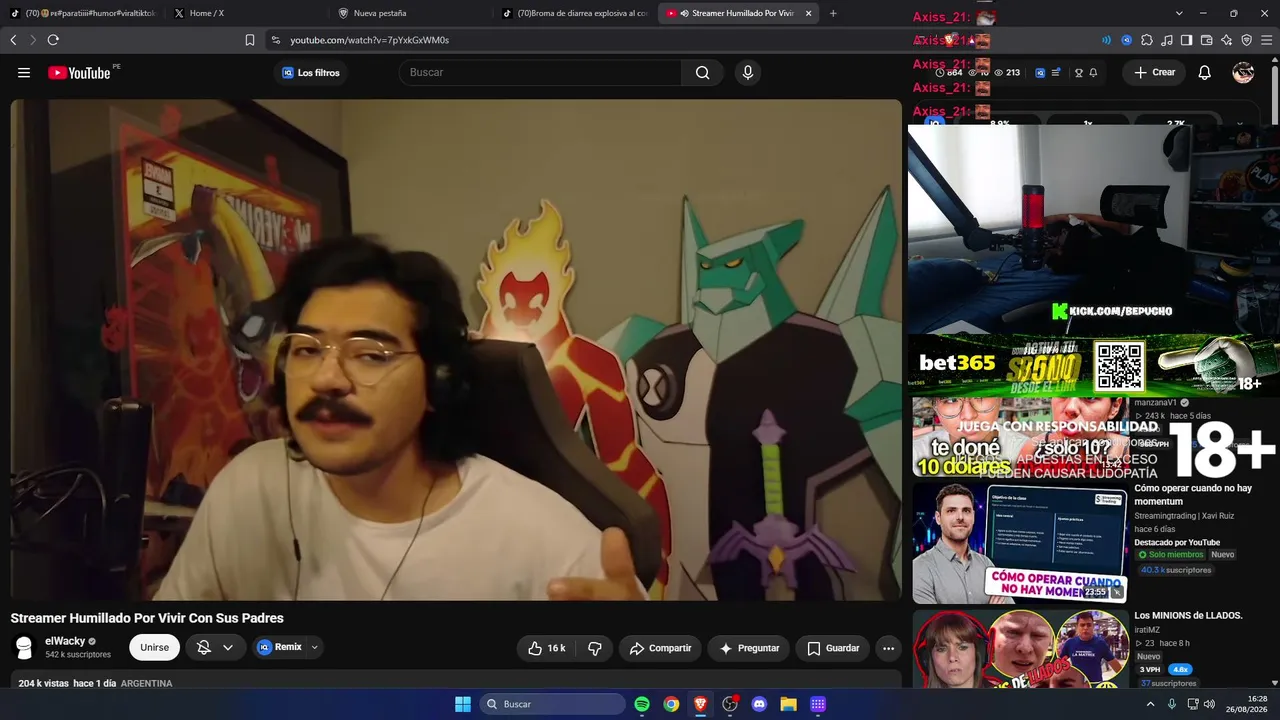Viewport: 1280px width, 720px height.
Task: Open the Brave wallet icon
Action: coord(1207,40)
